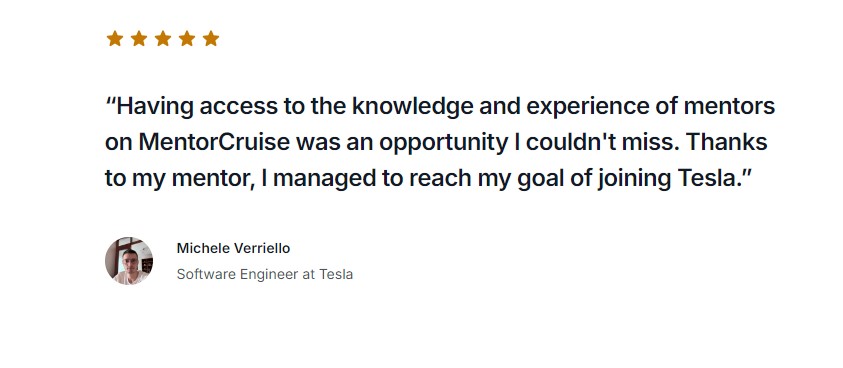Click "mentors" ending the first quote line
The width and height of the screenshot is (843, 368).
coord(730,107)
